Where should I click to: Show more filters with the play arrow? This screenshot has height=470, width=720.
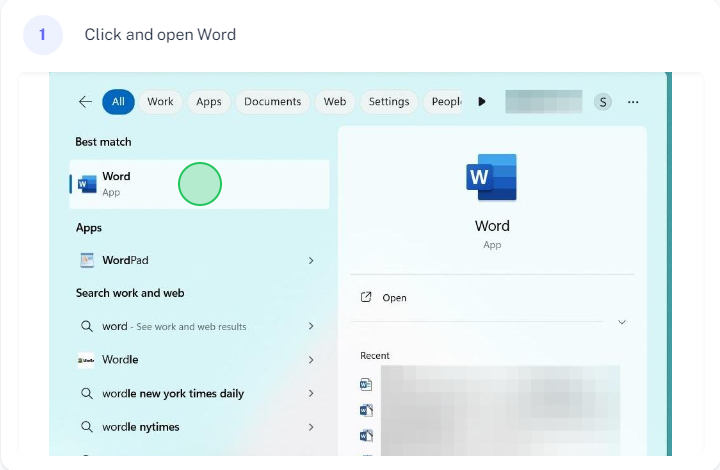tap(482, 101)
